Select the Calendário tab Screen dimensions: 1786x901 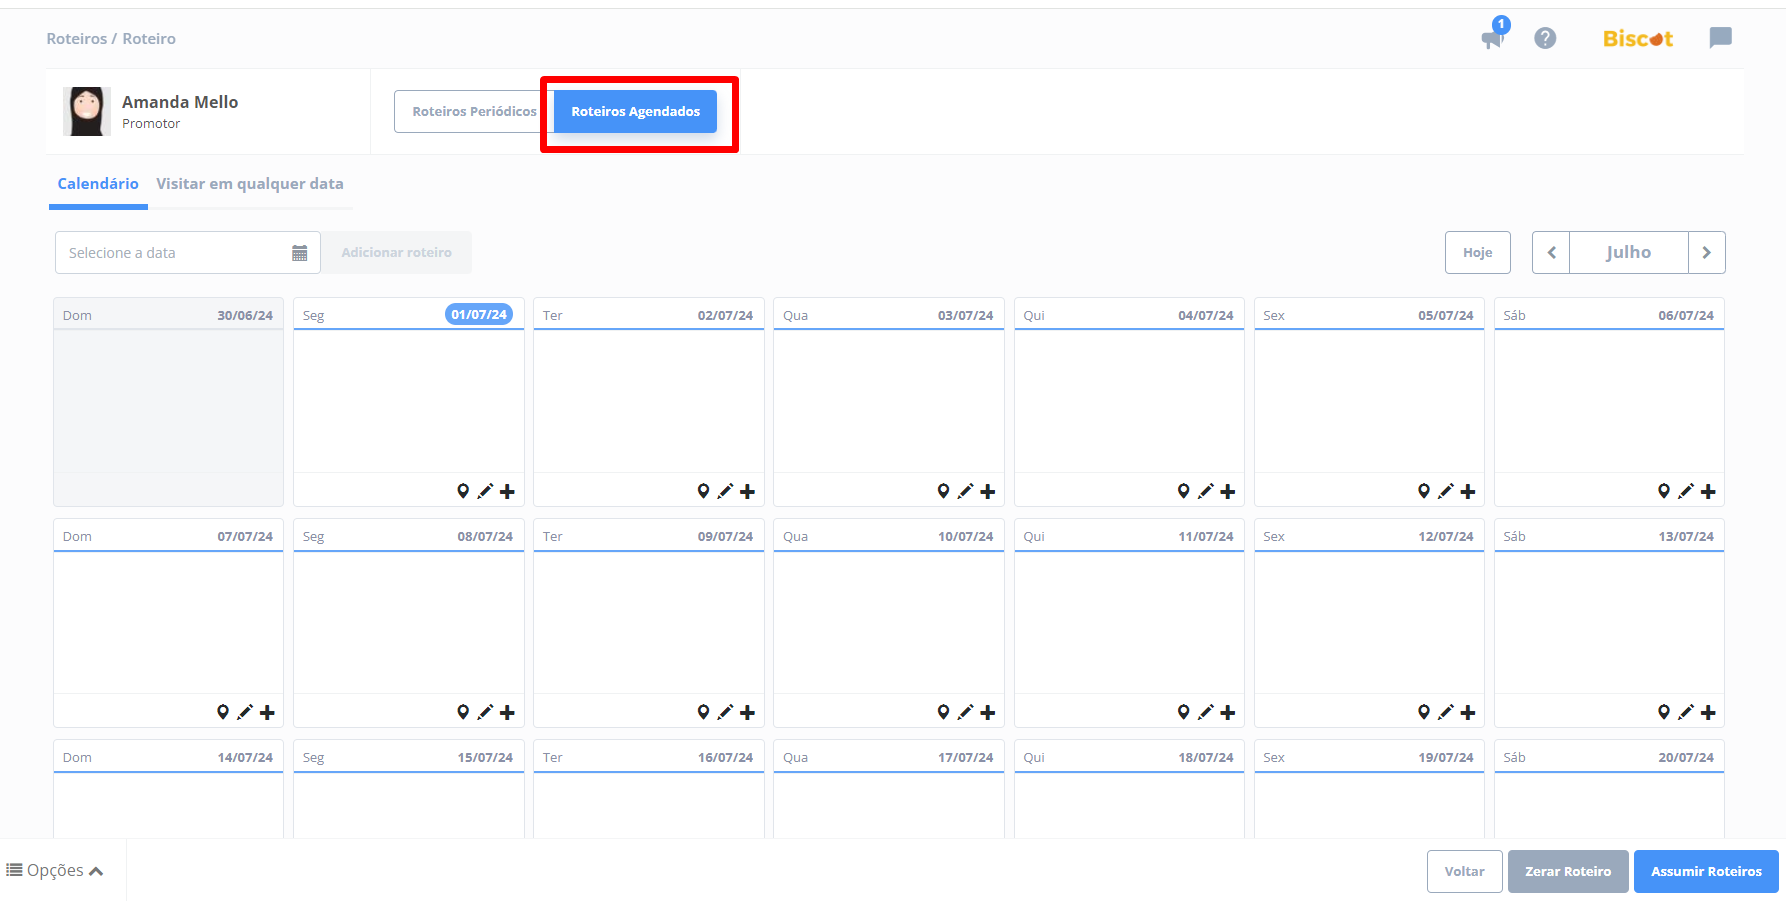point(98,184)
